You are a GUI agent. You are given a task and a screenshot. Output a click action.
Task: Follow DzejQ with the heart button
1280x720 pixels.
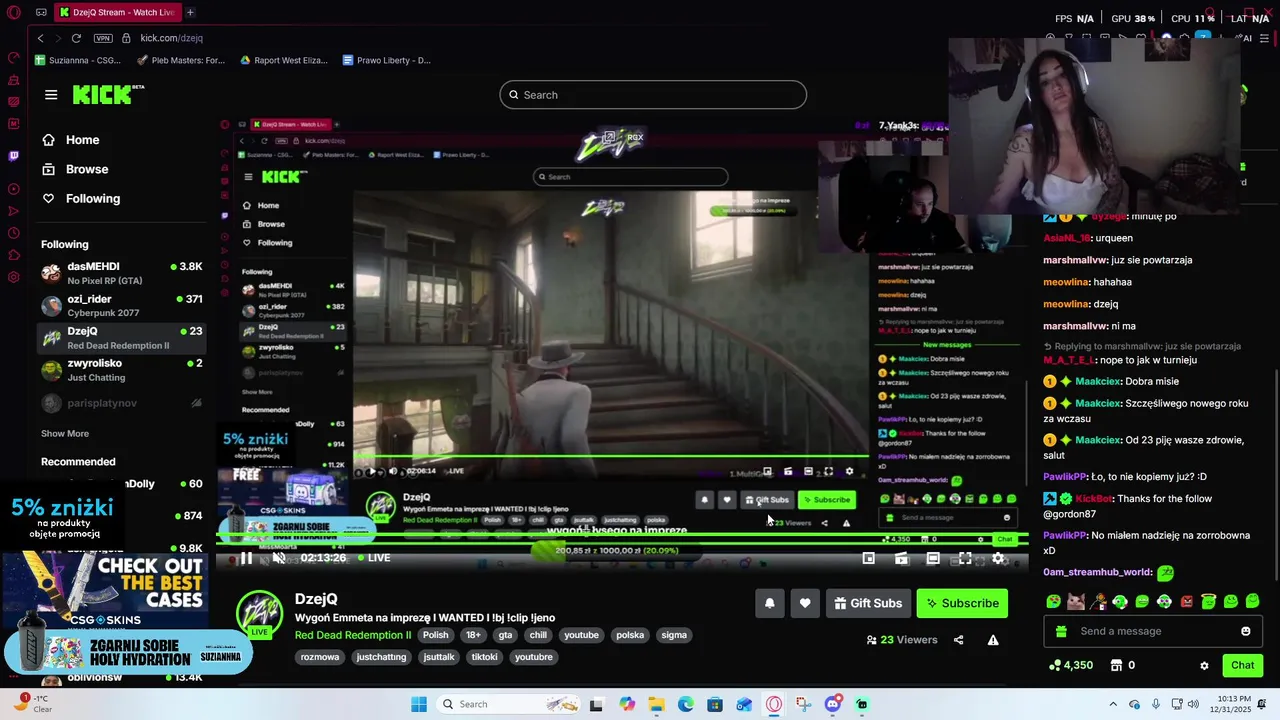point(805,603)
